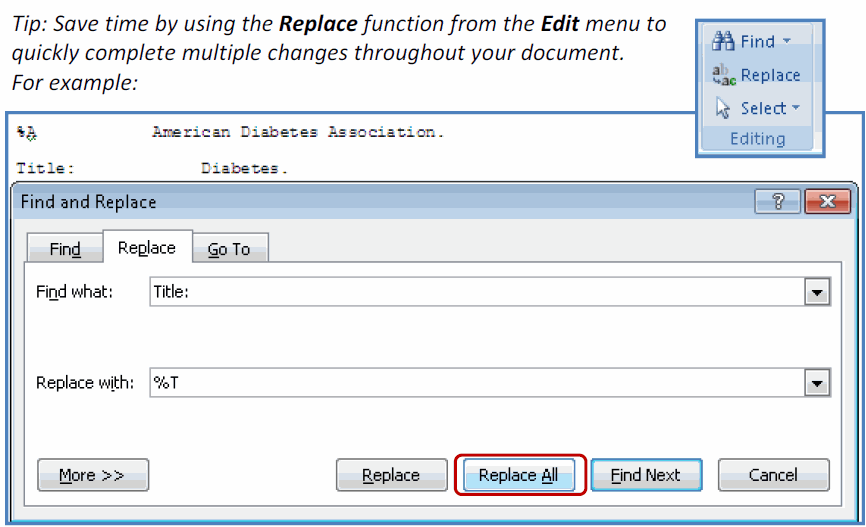Click the single Replace button
Screen dimensions: 866x527
point(392,475)
